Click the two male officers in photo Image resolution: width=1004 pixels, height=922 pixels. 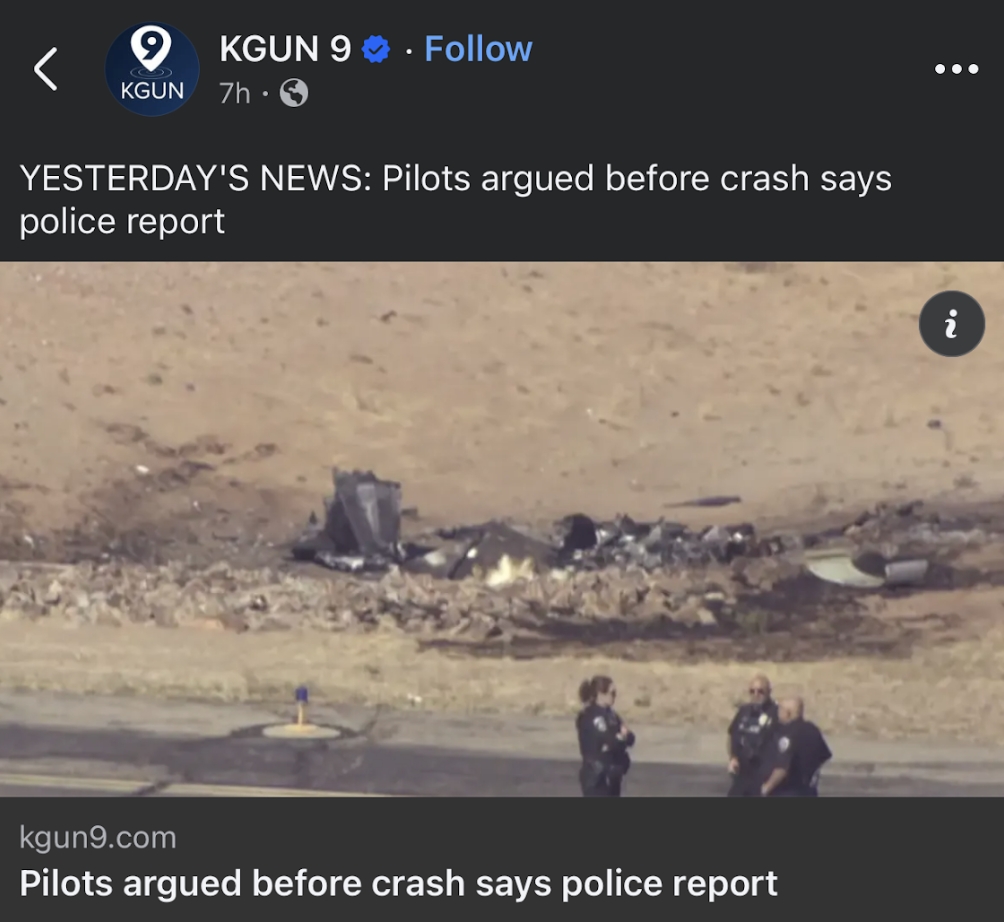[x=778, y=736]
